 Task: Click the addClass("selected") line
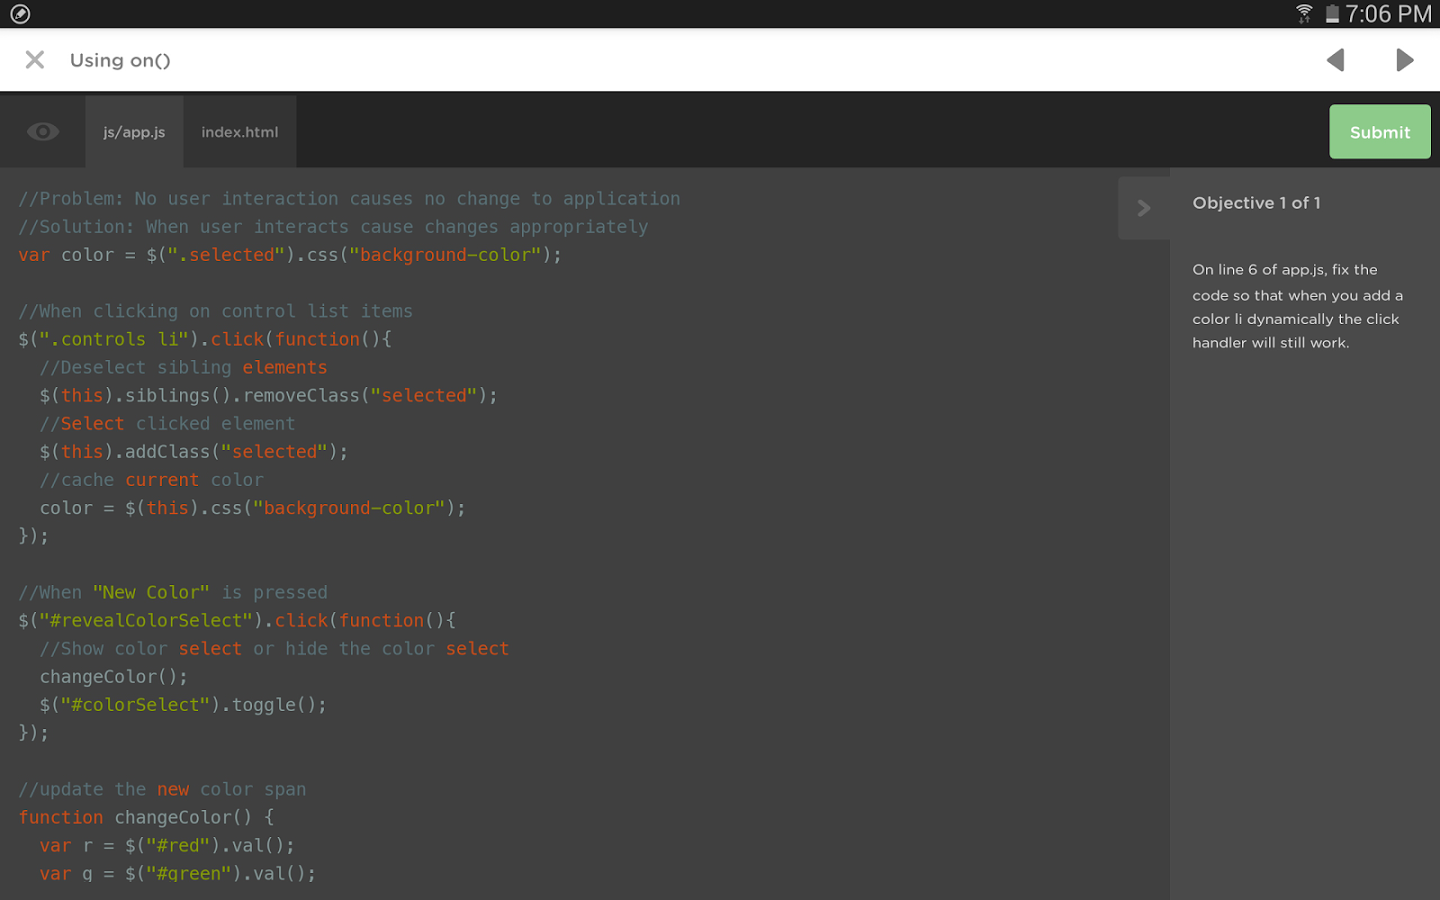coord(194,451)
